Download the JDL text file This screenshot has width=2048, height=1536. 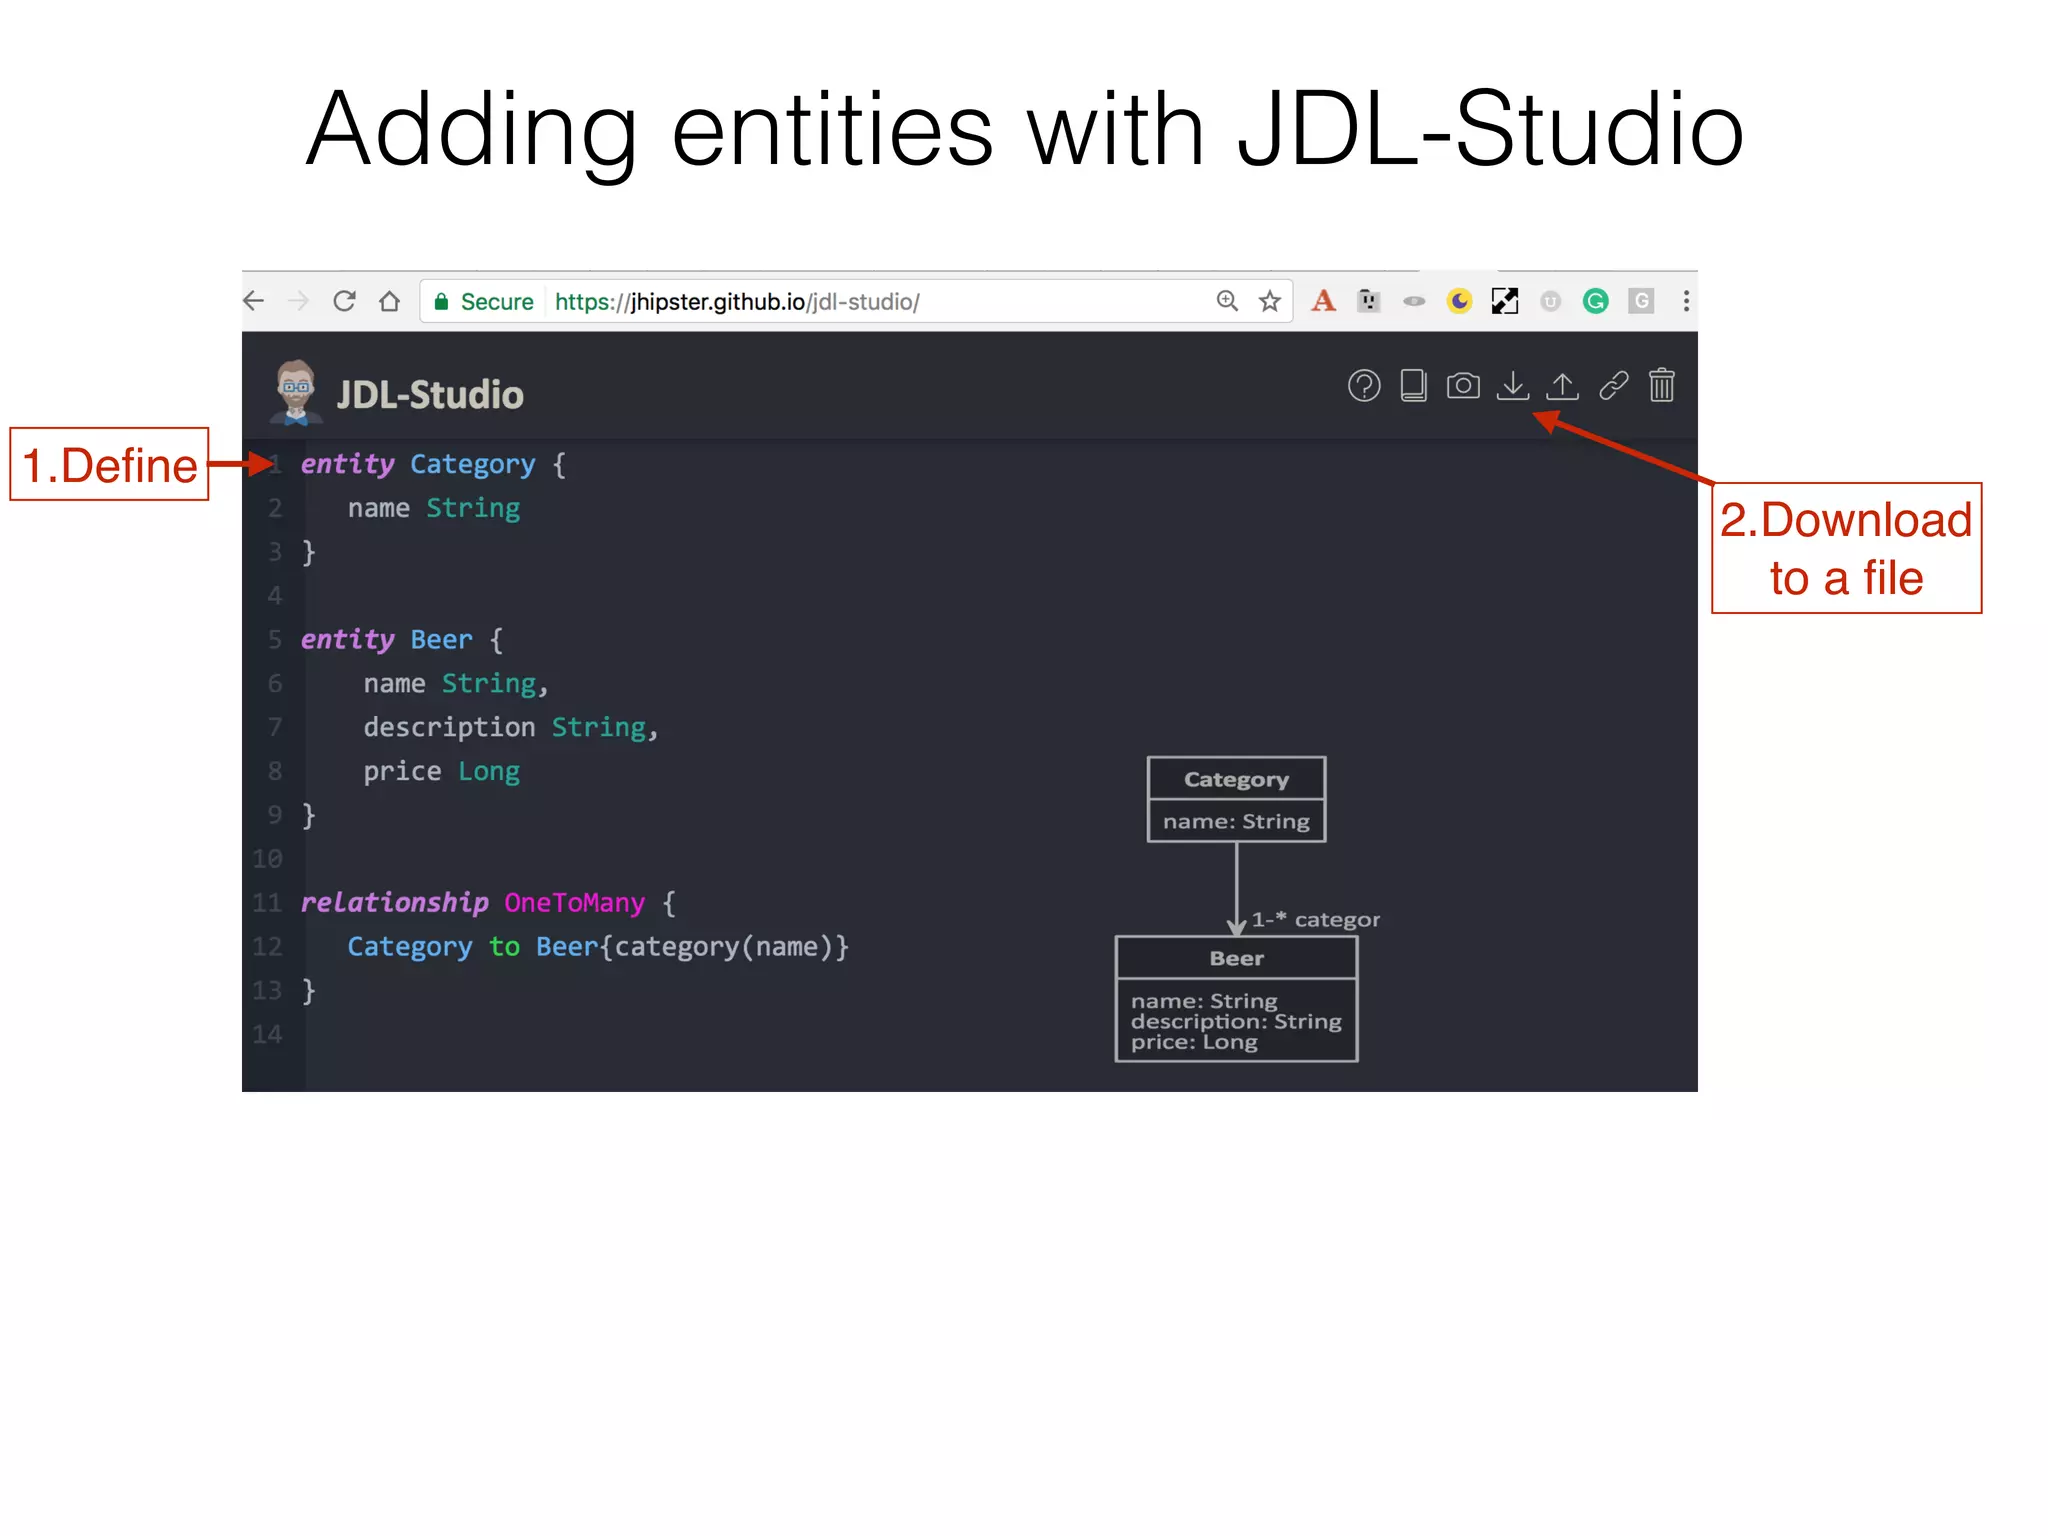tap(1513, 386)
